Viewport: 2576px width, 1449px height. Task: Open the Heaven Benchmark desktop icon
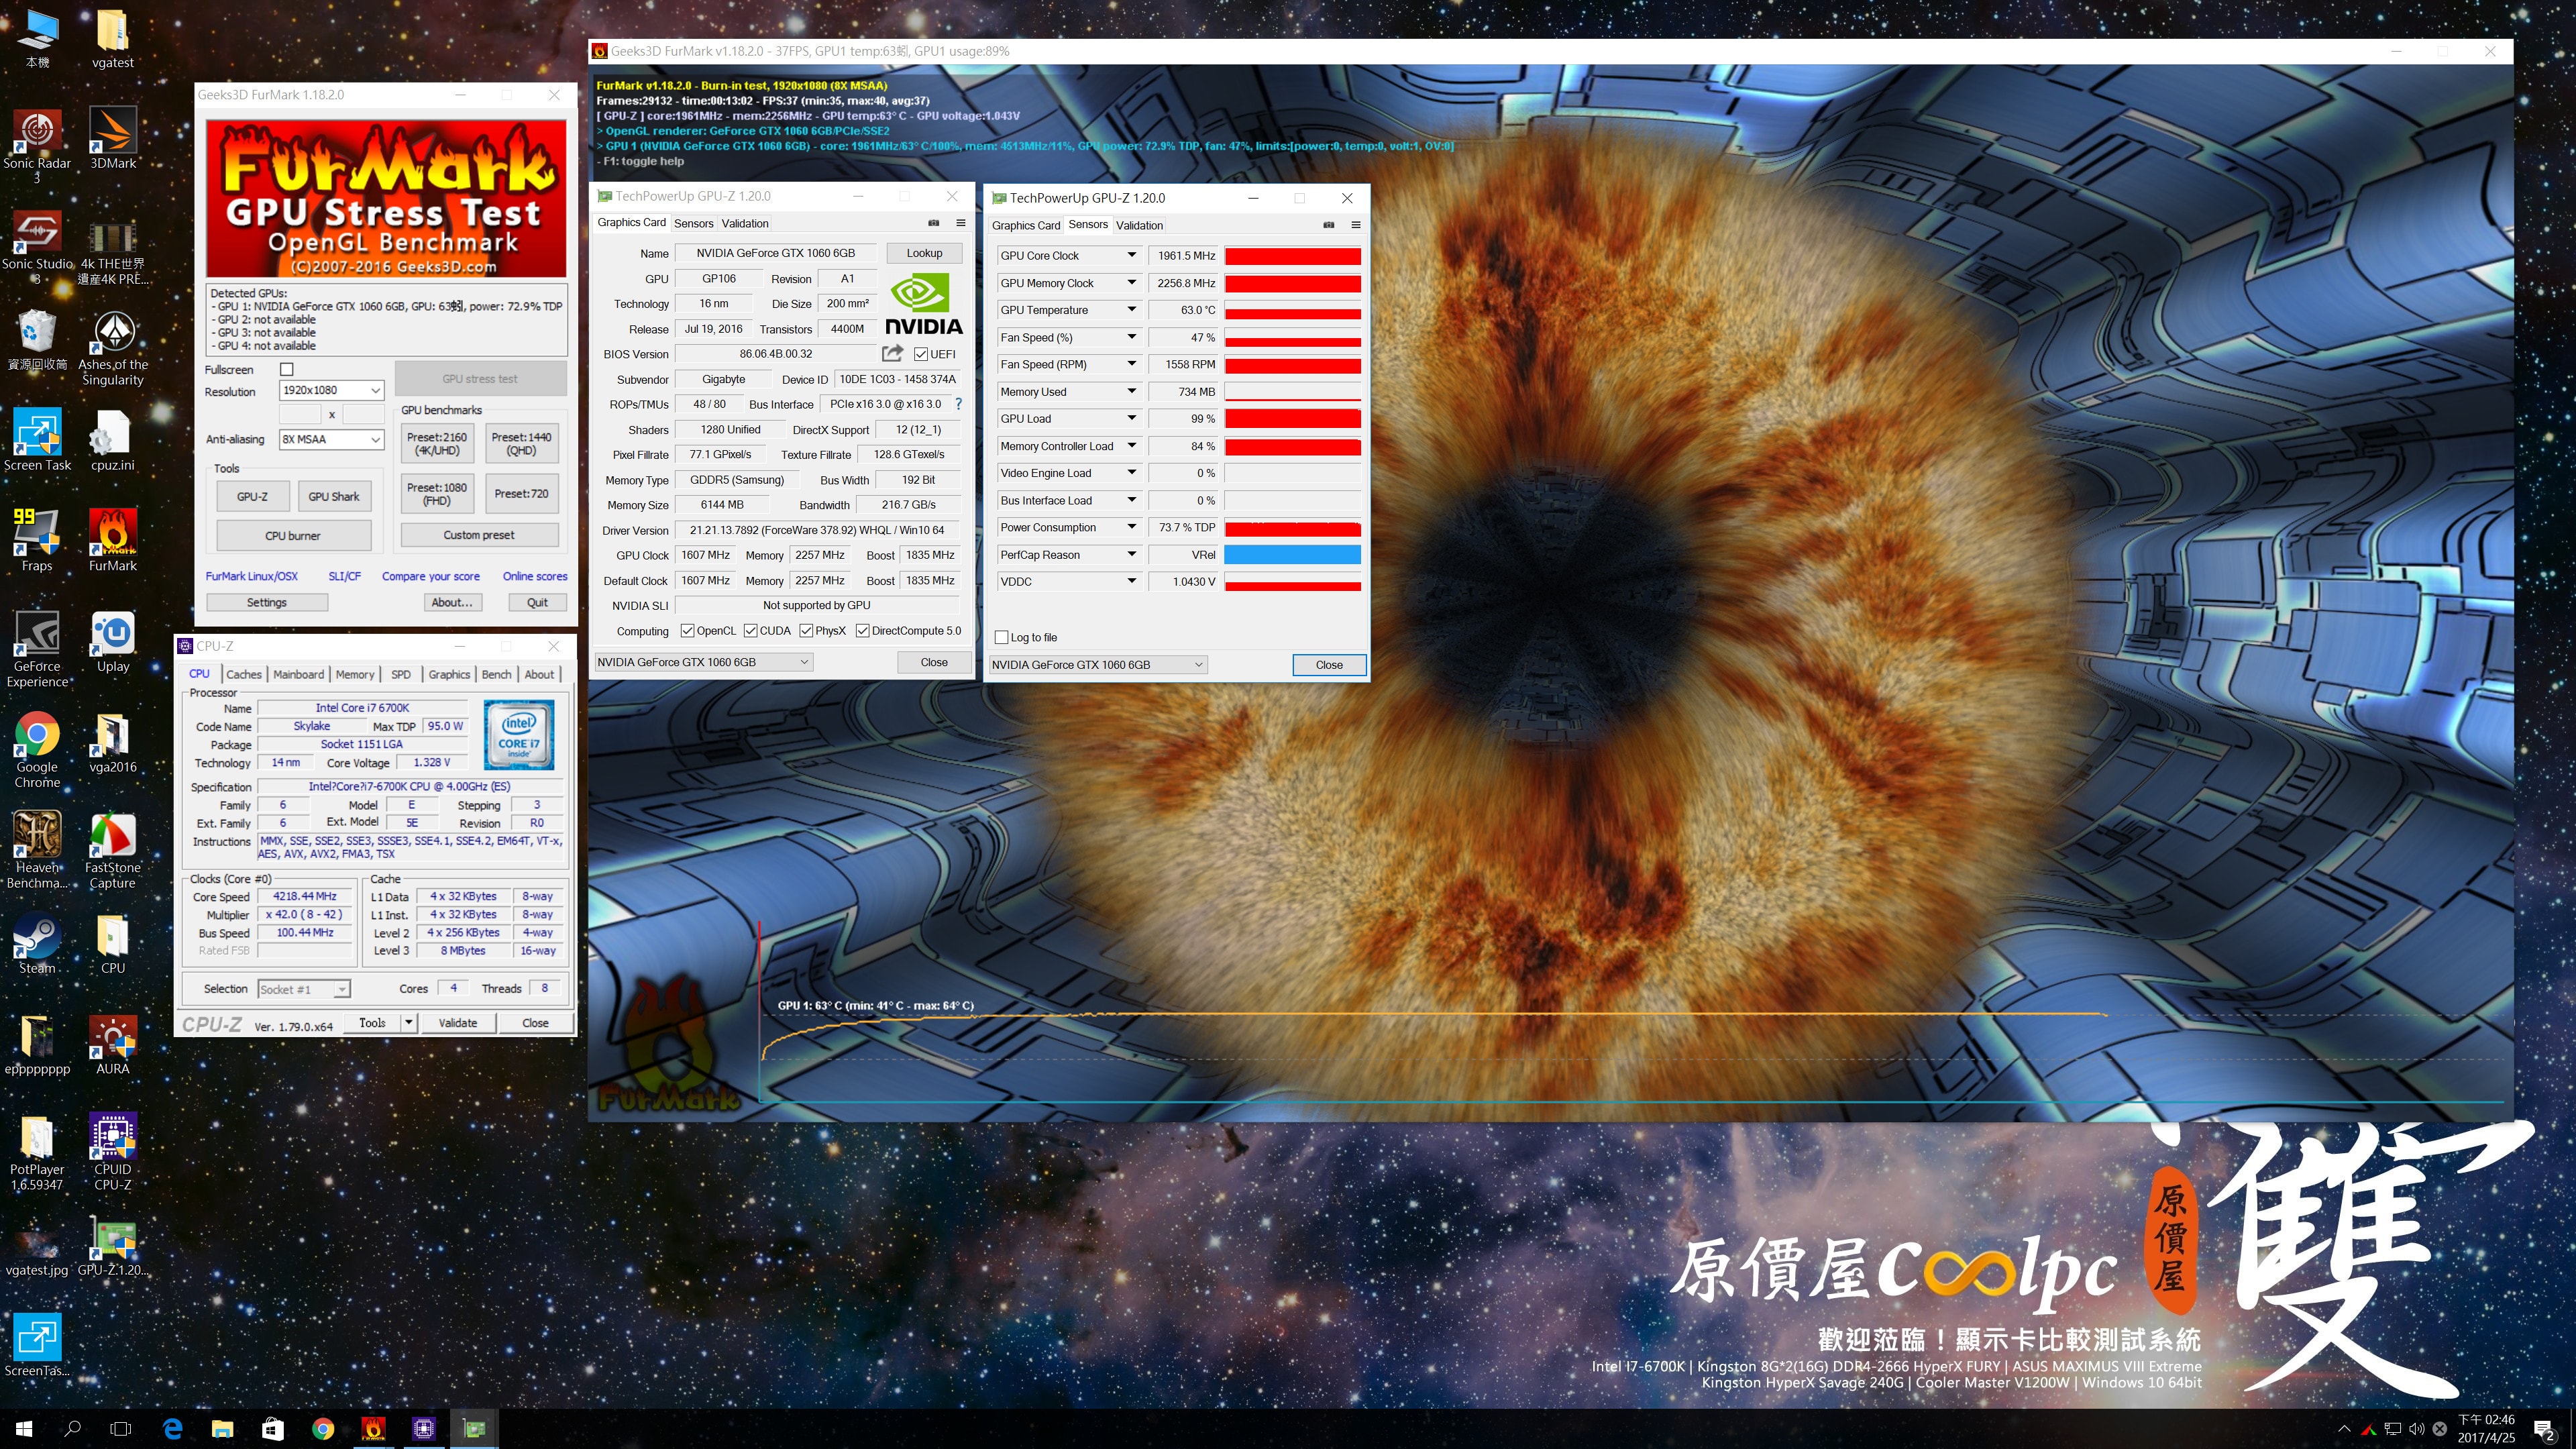click(x=37, y=850)
